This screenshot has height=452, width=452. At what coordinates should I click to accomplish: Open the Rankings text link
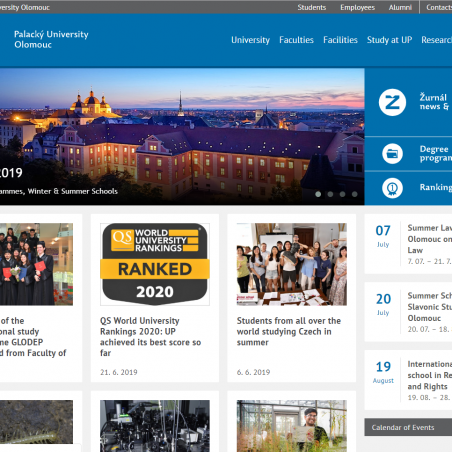(x=435, y=187)
